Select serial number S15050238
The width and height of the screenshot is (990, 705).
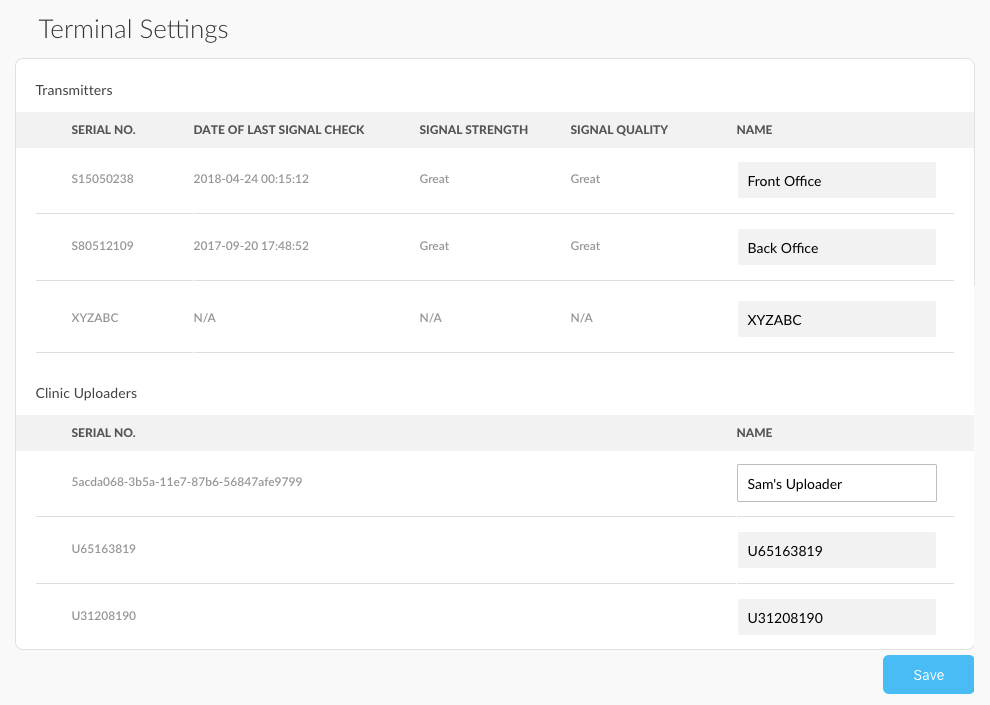coord(102,179)
